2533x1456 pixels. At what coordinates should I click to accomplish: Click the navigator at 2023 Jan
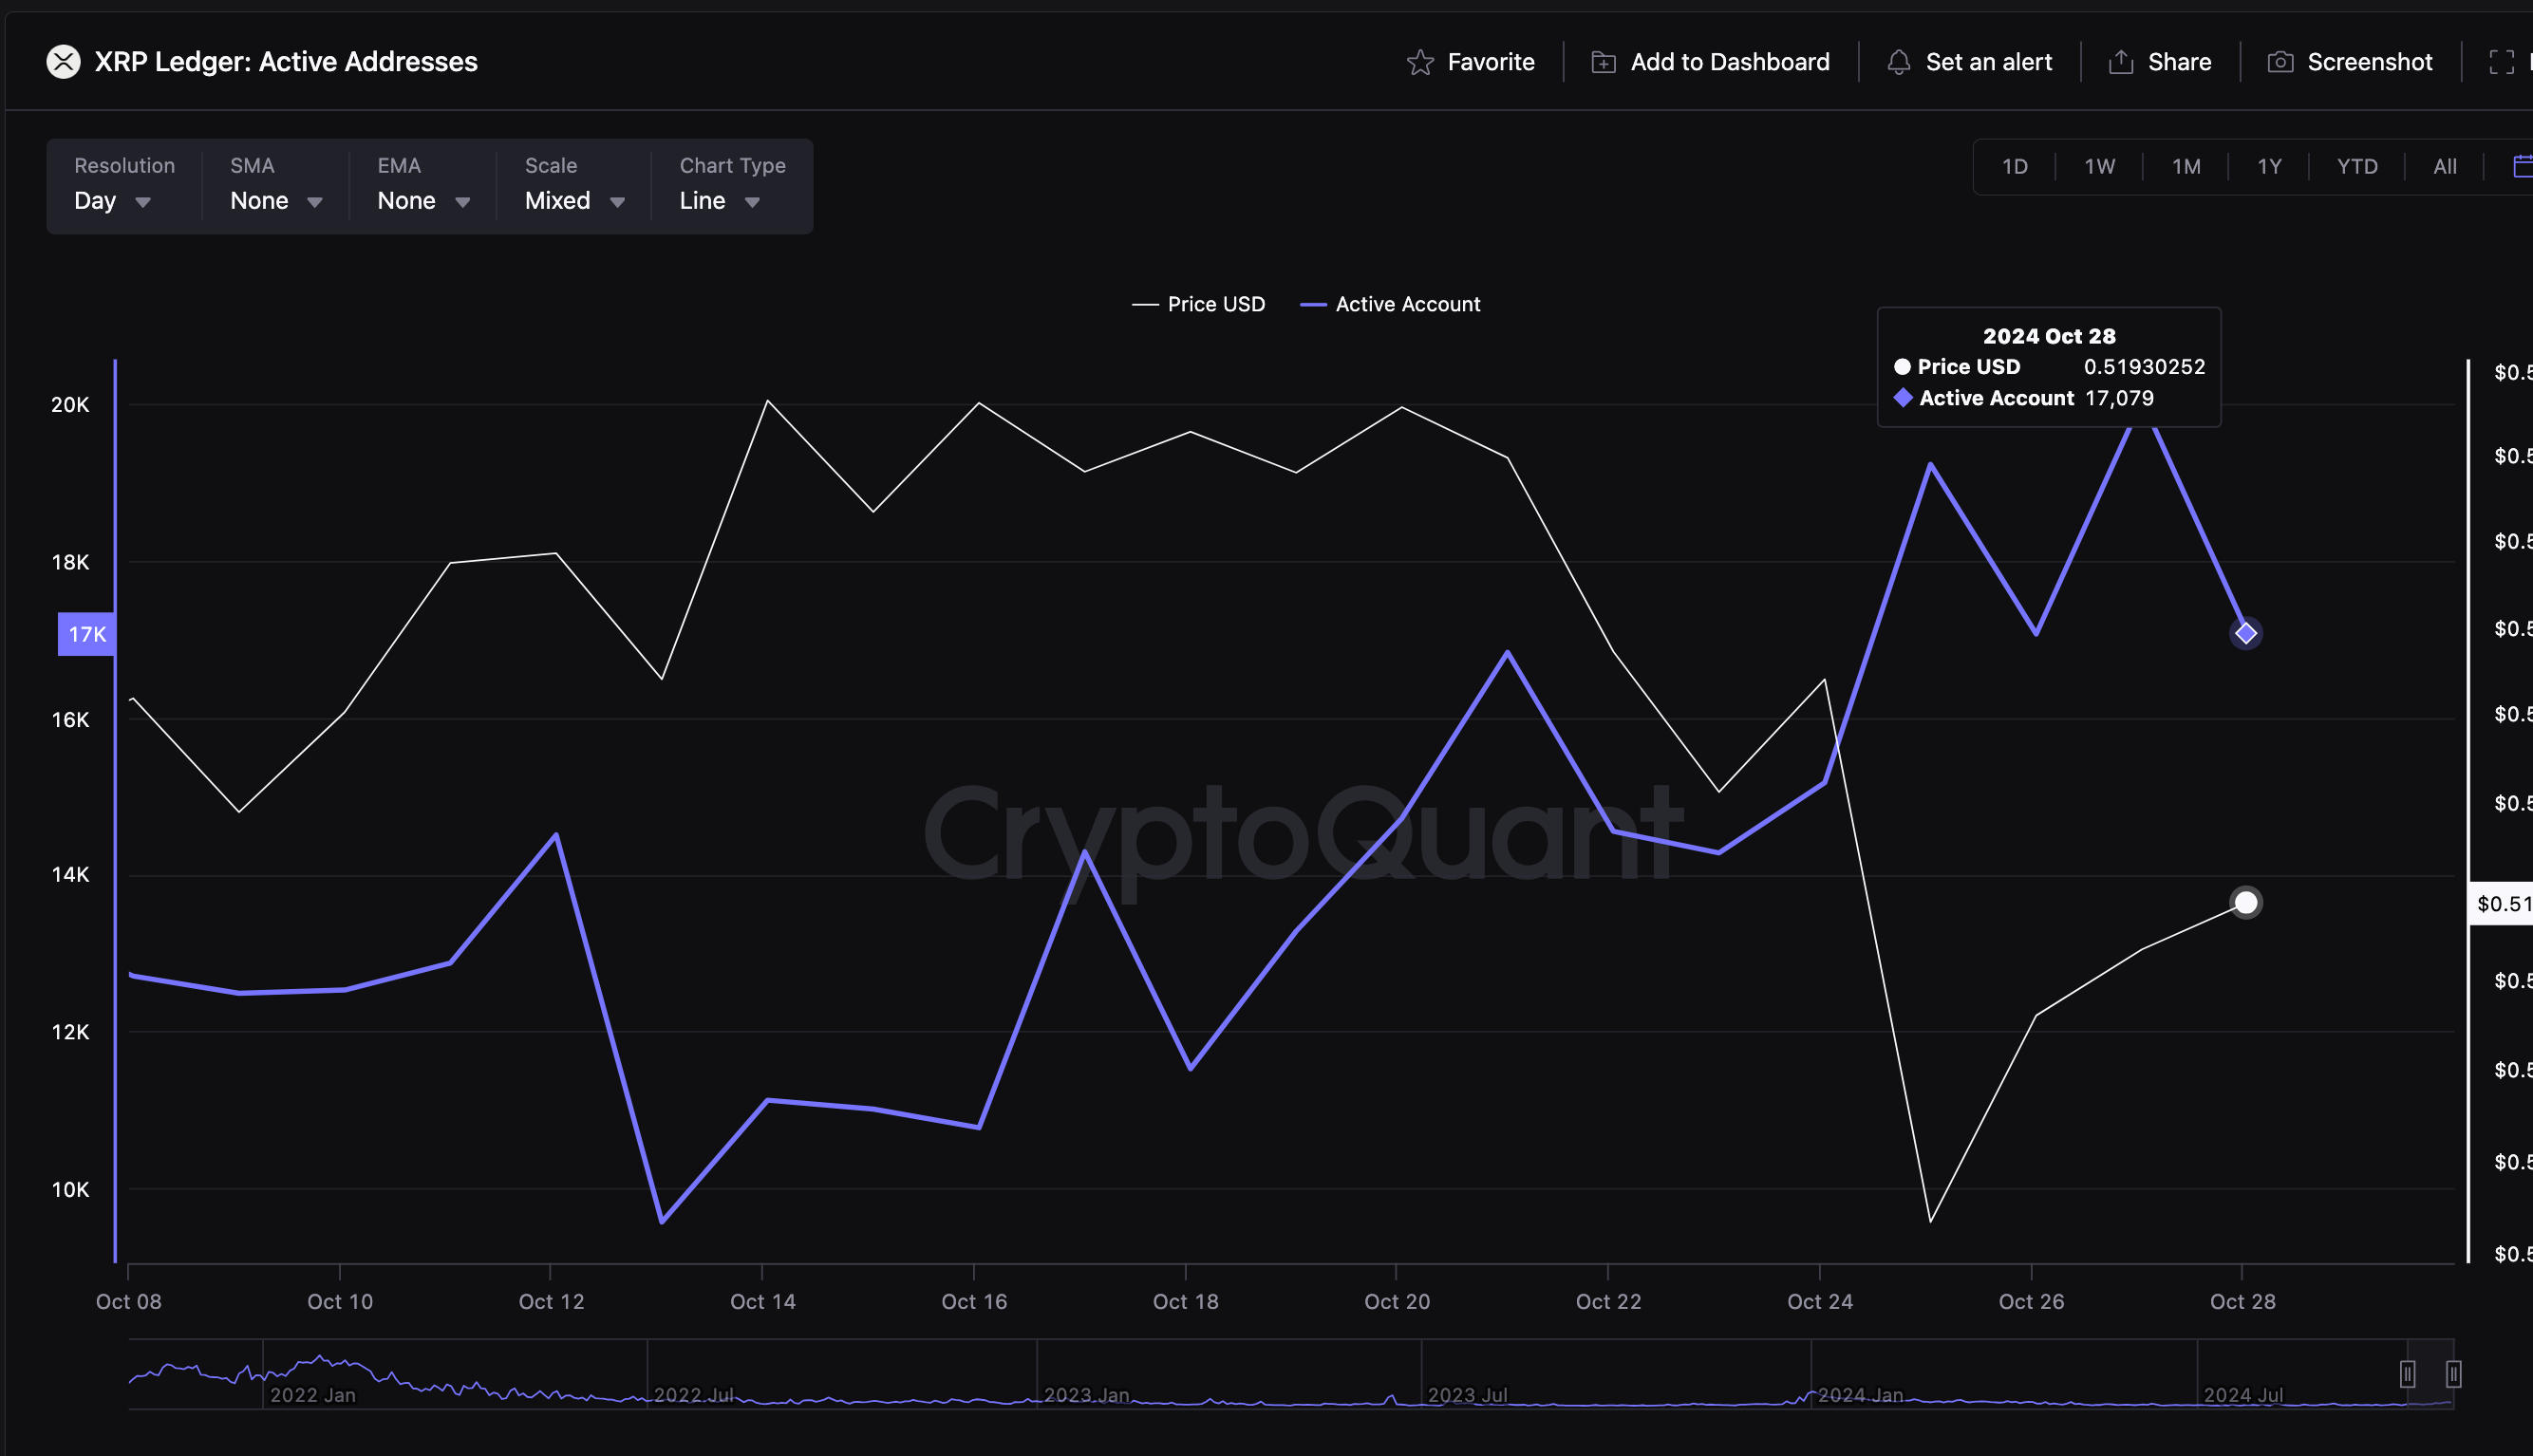coord(1086,1395)
